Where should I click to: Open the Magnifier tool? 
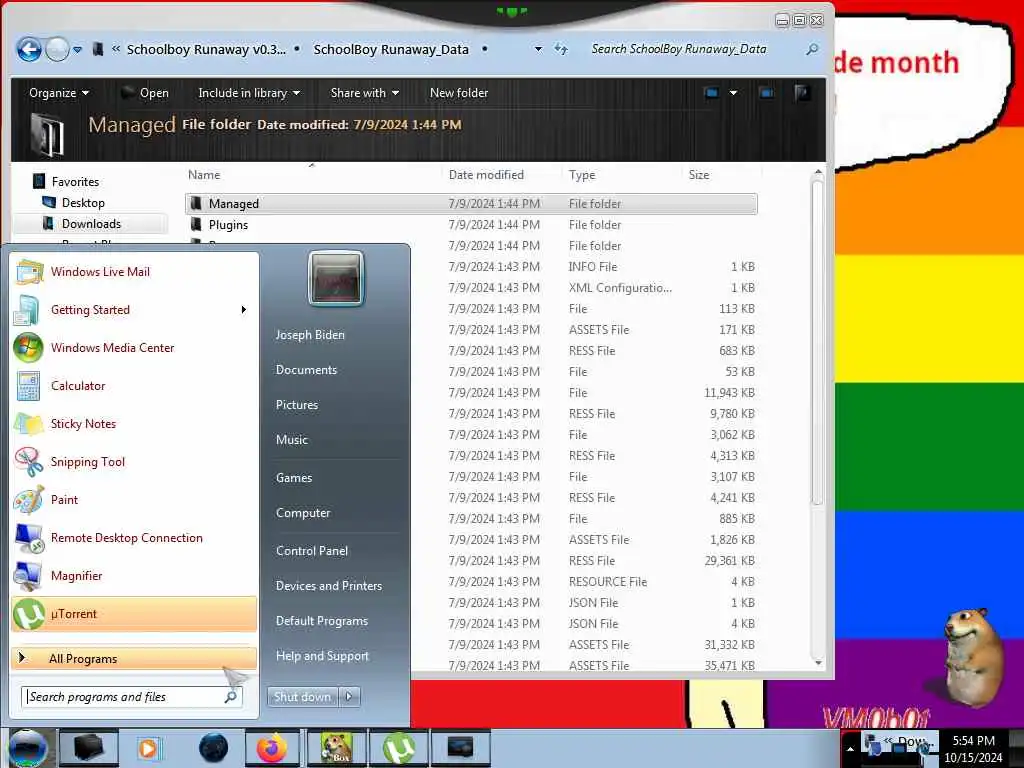(76, 576)
